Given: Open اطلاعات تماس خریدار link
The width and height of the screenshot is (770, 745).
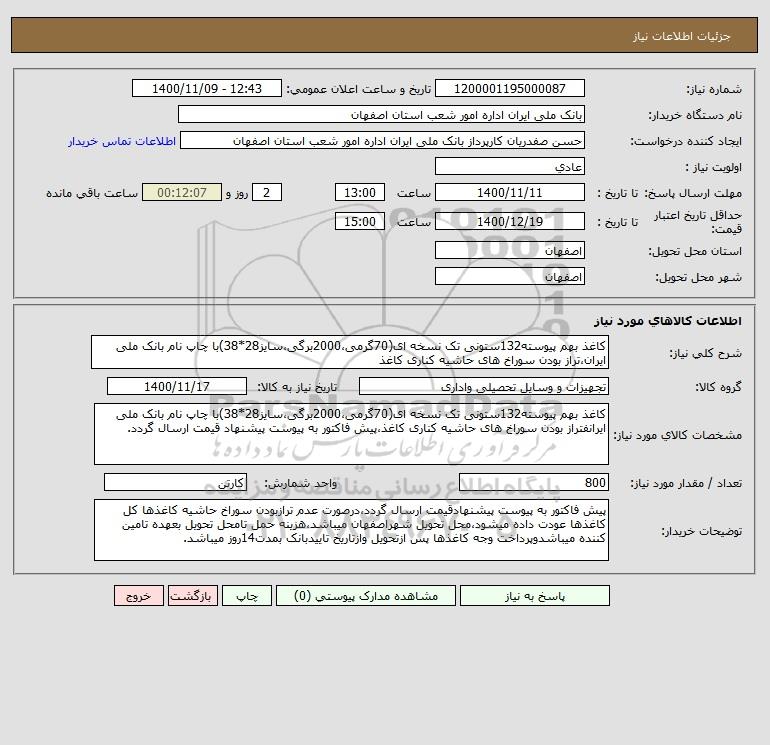Looking at the screenshot, I should (x=122, y=141).
